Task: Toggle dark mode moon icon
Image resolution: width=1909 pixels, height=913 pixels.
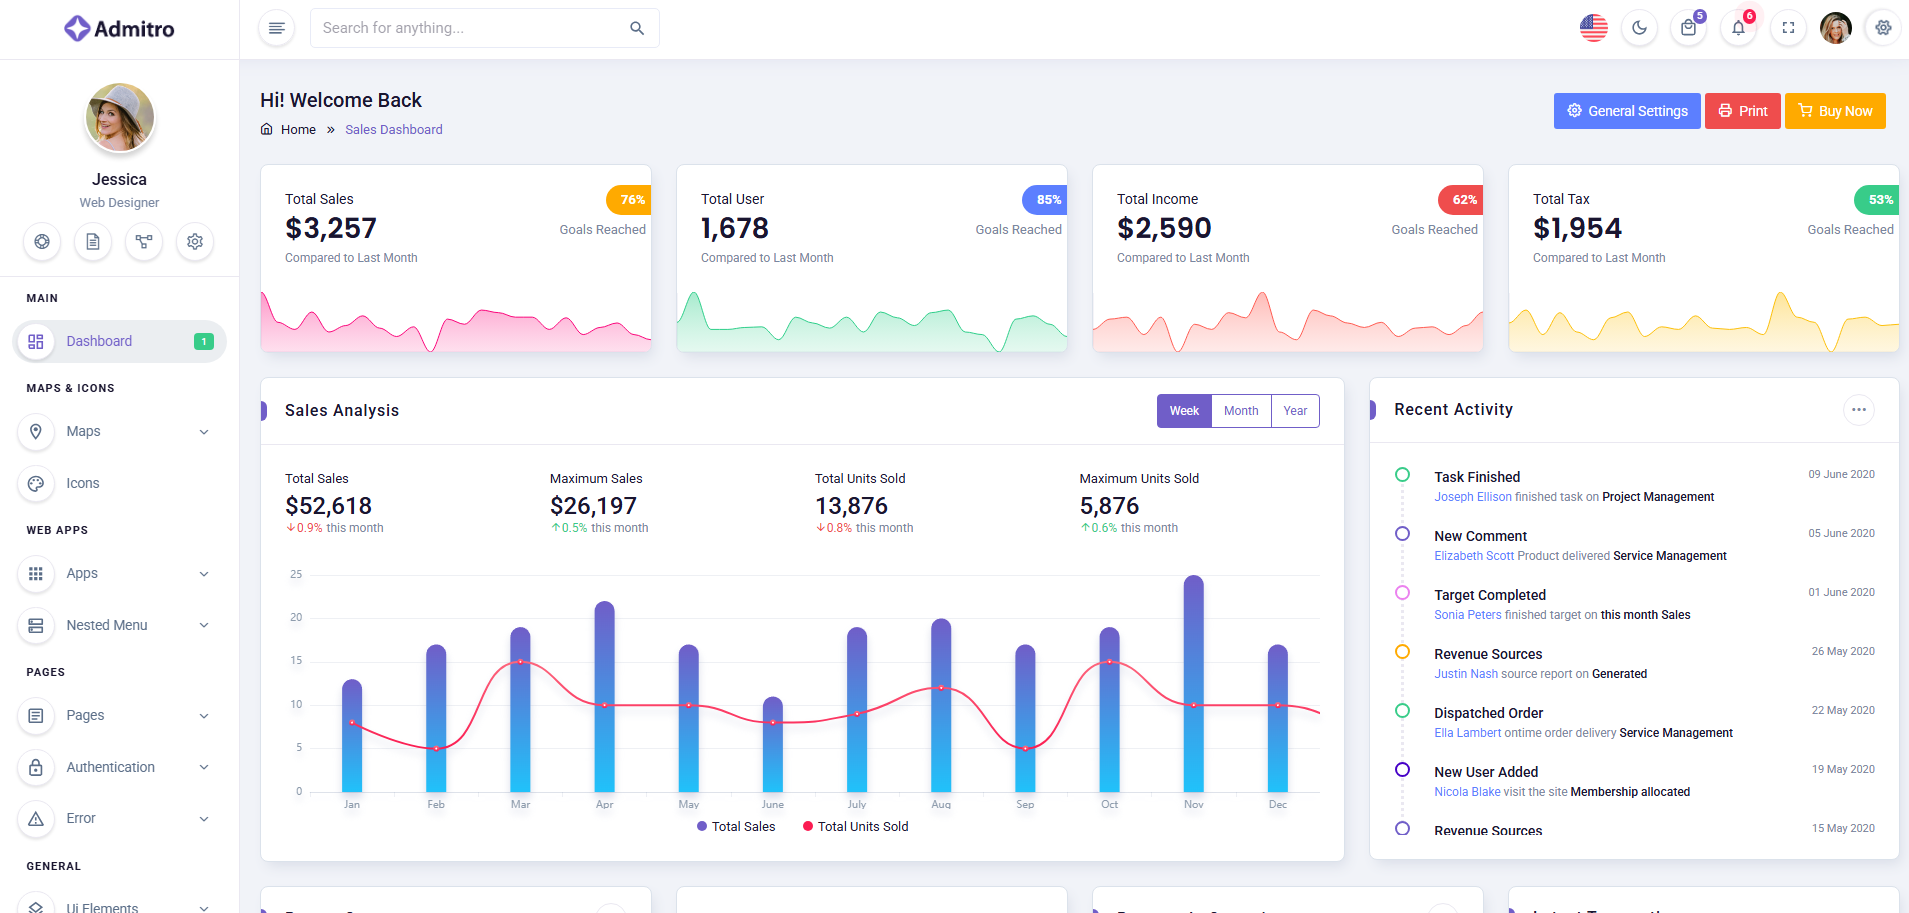Action: (1640, 28)
